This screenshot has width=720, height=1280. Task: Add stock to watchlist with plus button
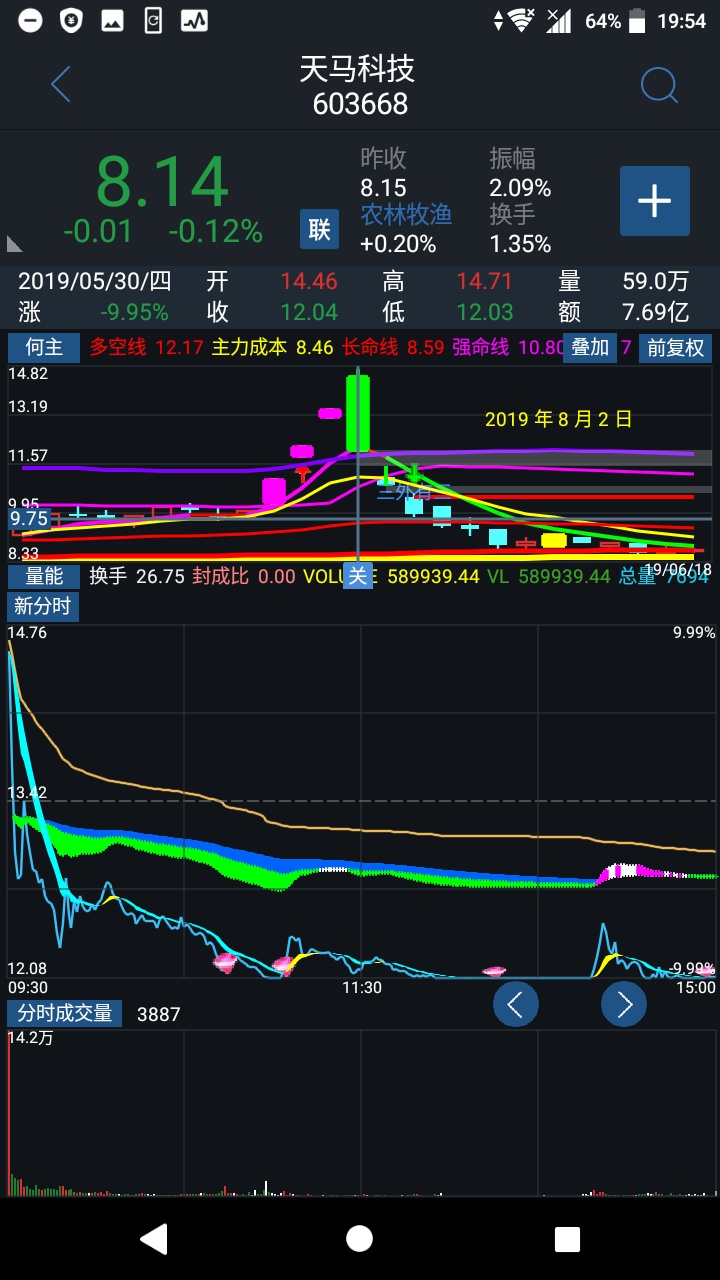[x=655, y=201]
